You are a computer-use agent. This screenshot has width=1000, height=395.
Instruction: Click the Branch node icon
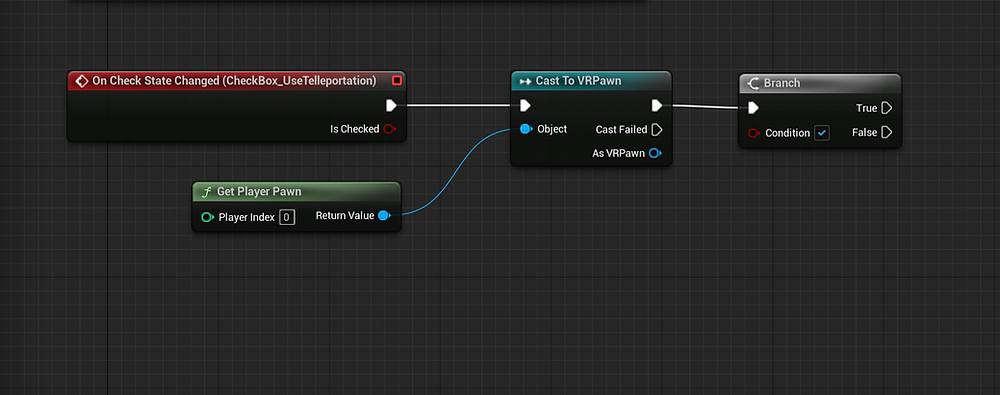(753, 83)
